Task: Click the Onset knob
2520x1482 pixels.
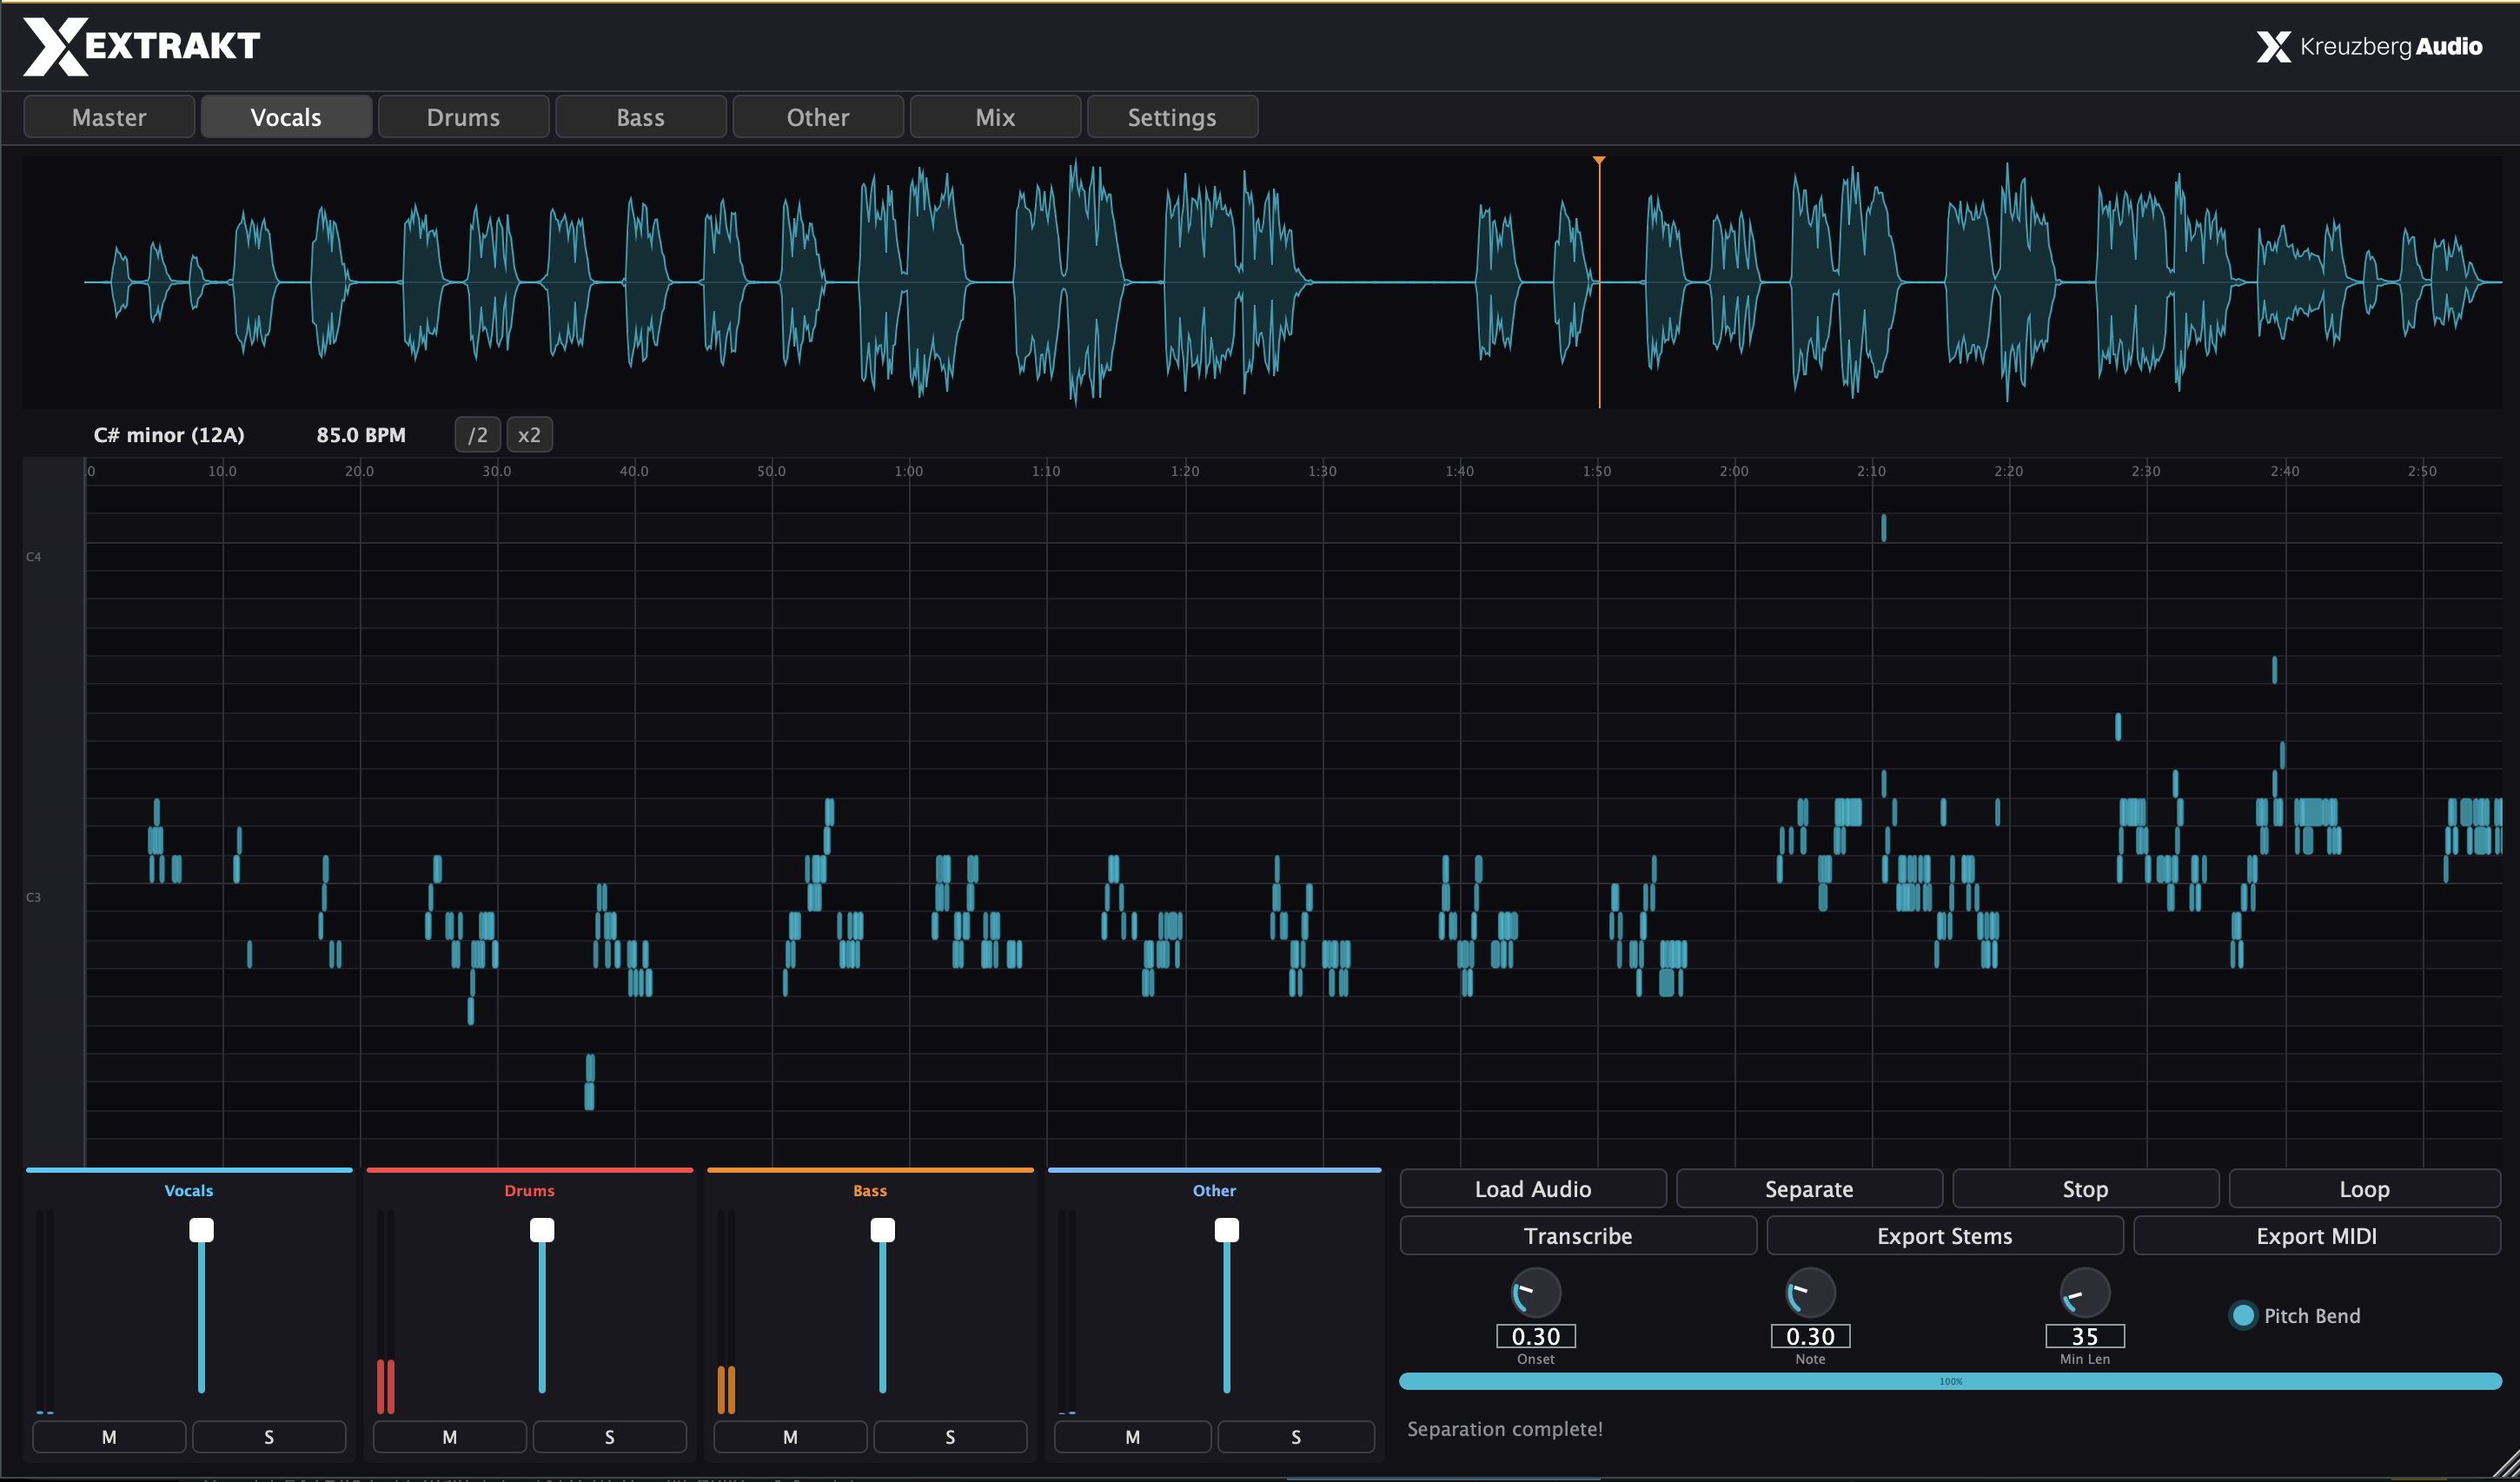Action: coord(1536,1293)
